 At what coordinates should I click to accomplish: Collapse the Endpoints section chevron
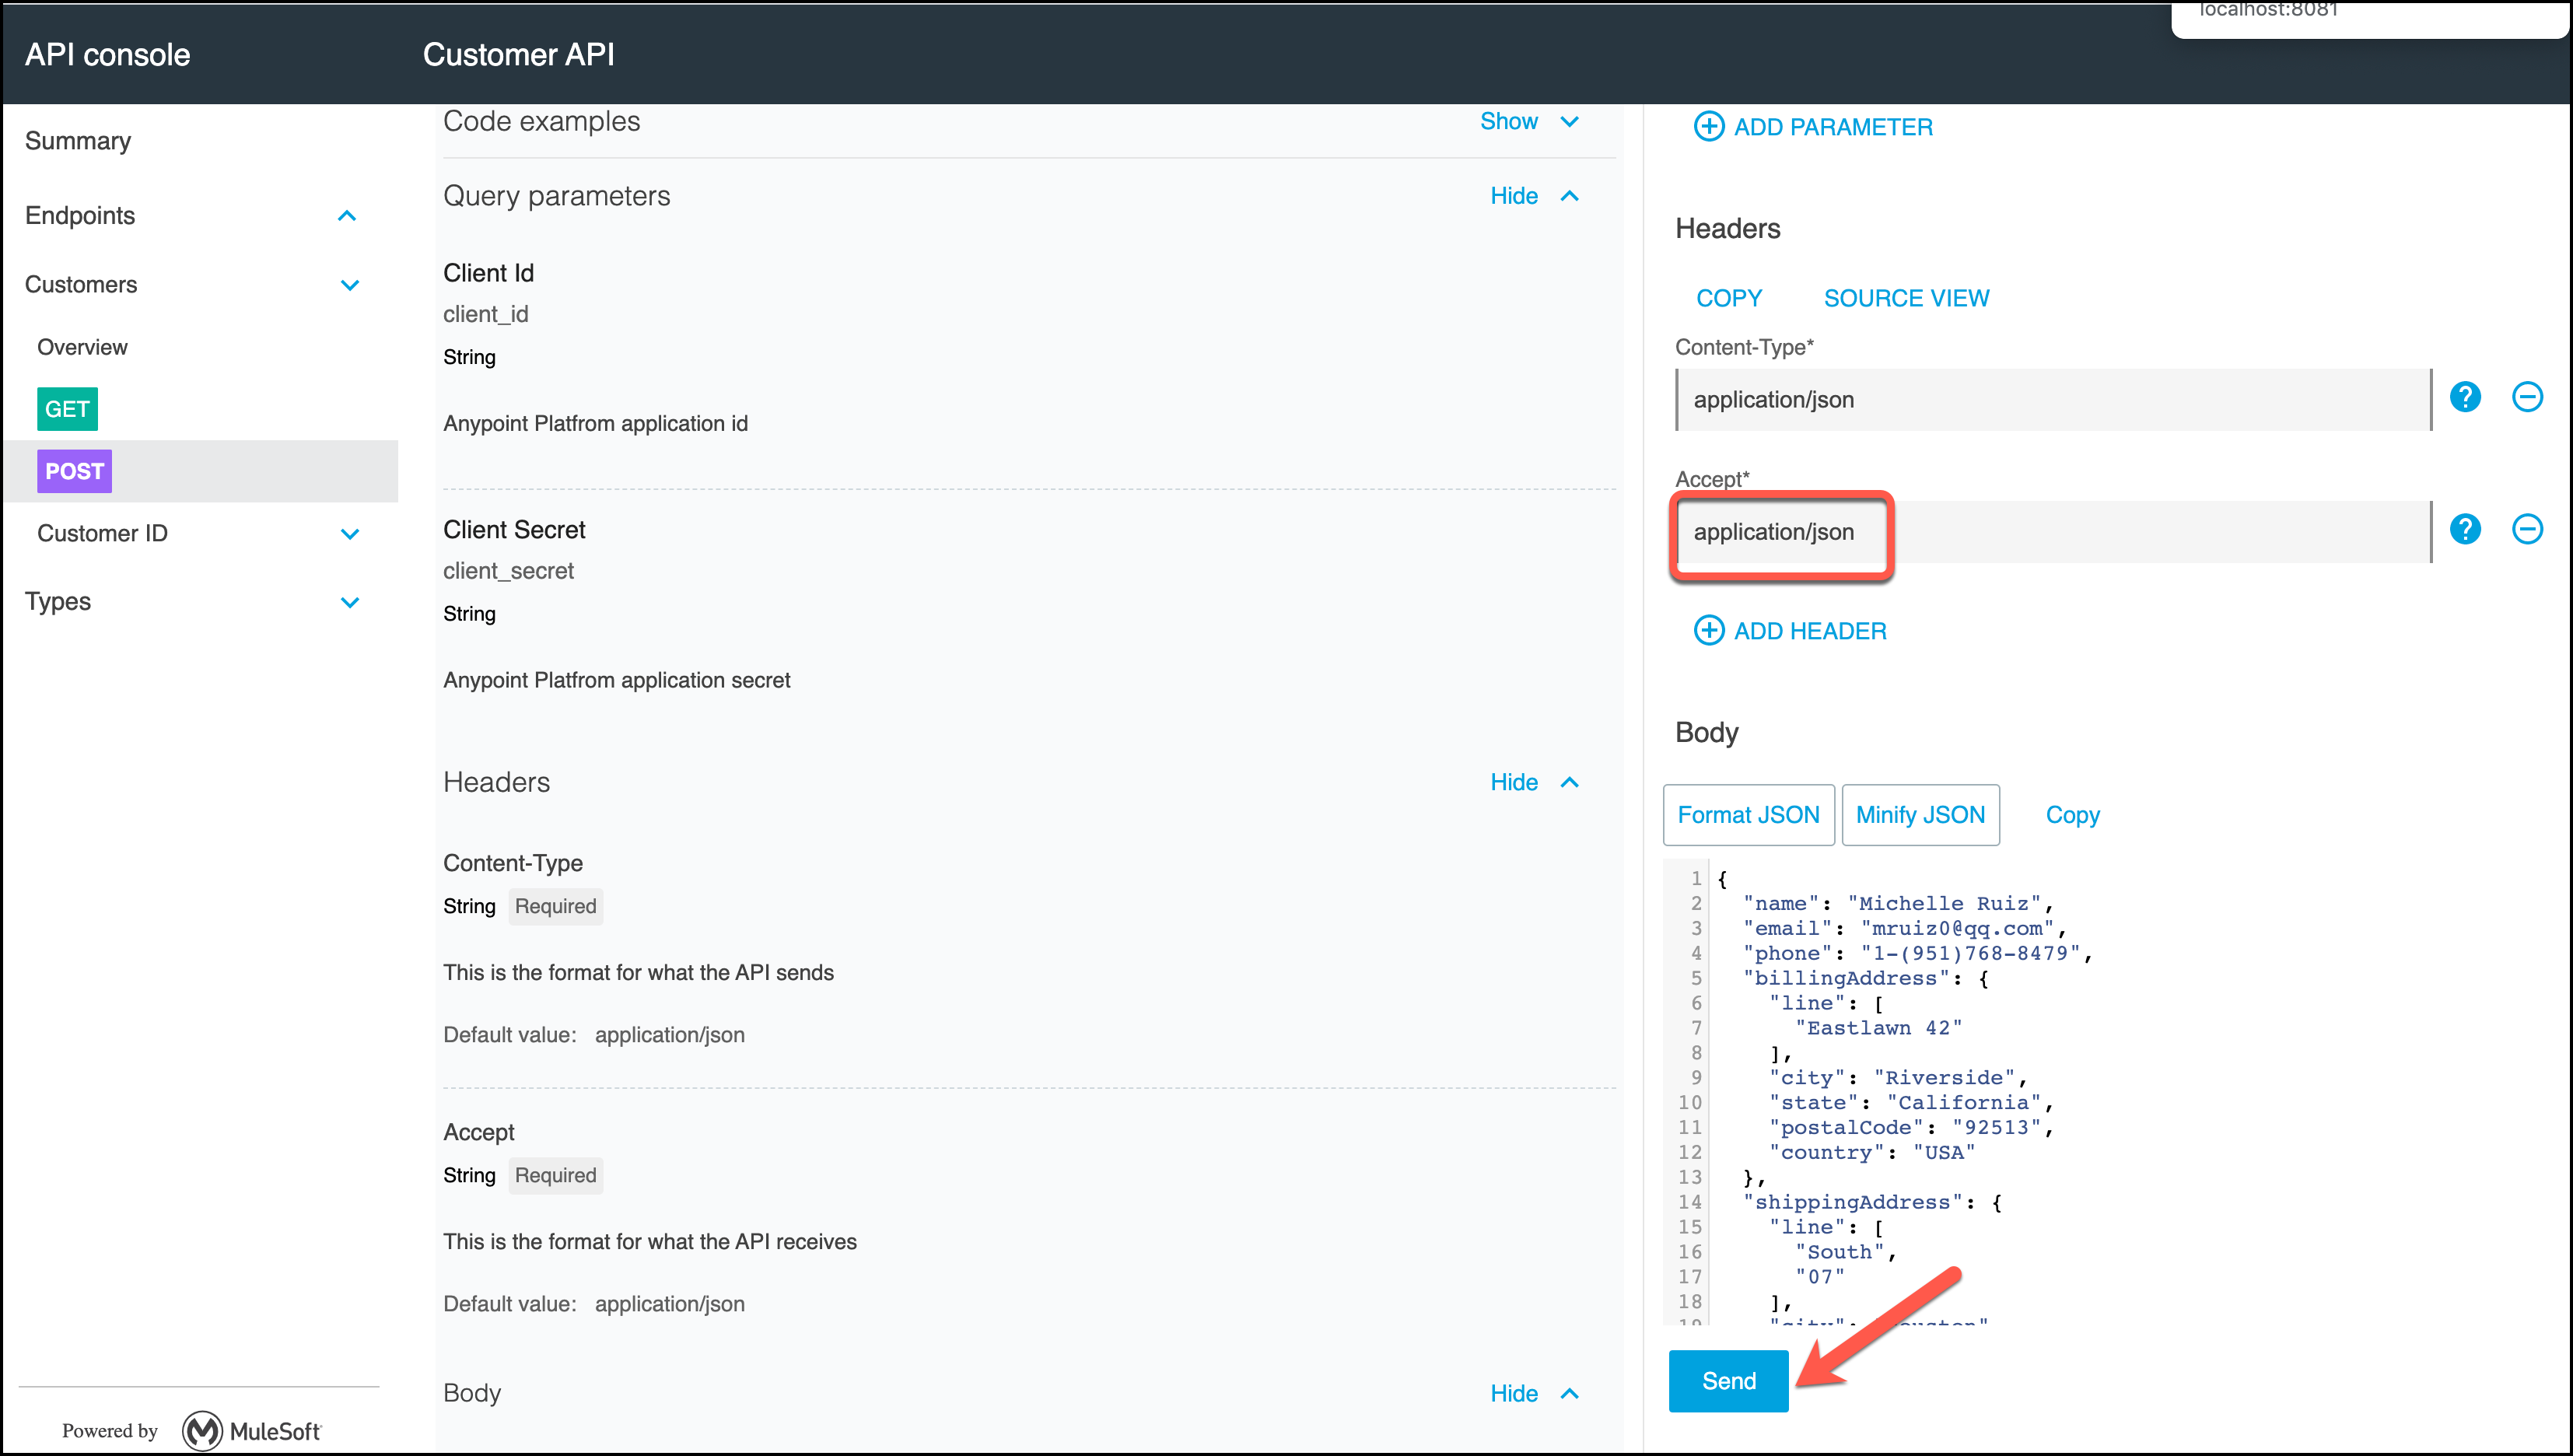(x=347, y=216)
